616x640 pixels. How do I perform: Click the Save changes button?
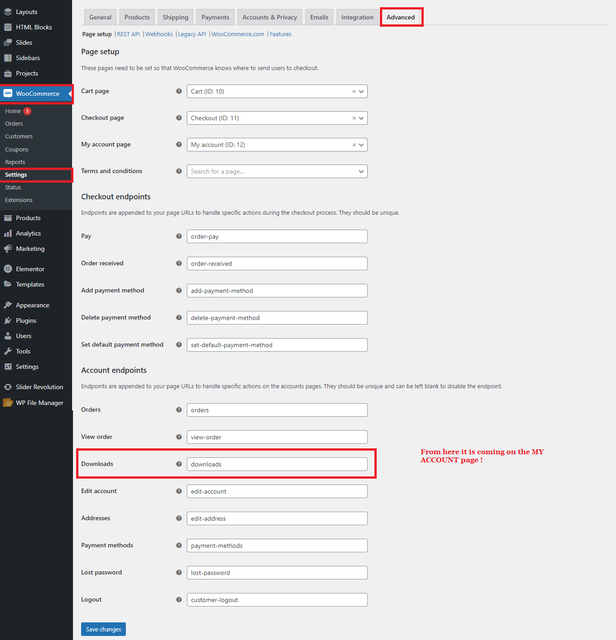click(x=103, y=629)
